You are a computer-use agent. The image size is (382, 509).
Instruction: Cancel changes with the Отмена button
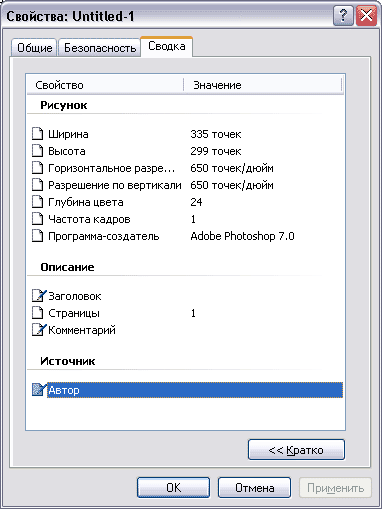click(x=254, y=488)
